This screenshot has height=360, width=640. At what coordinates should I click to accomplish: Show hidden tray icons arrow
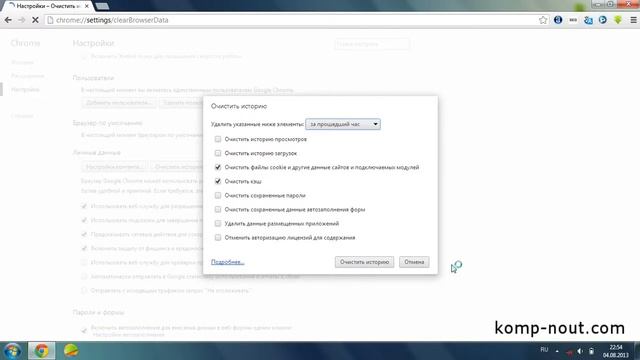click(557, 351)
